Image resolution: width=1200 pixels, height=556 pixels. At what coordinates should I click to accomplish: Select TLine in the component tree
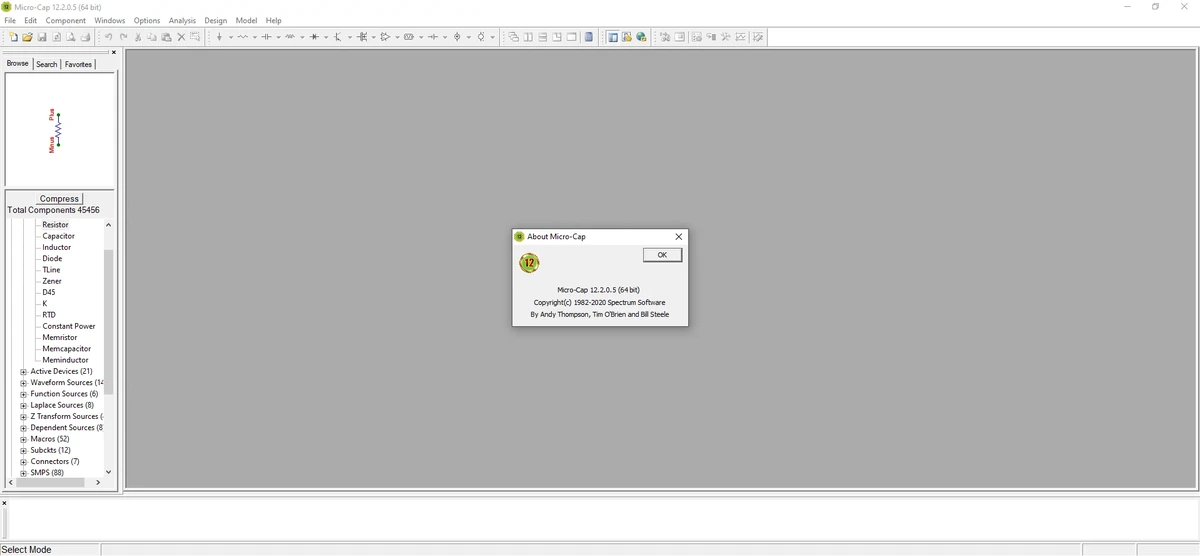(x=51, y=270)
